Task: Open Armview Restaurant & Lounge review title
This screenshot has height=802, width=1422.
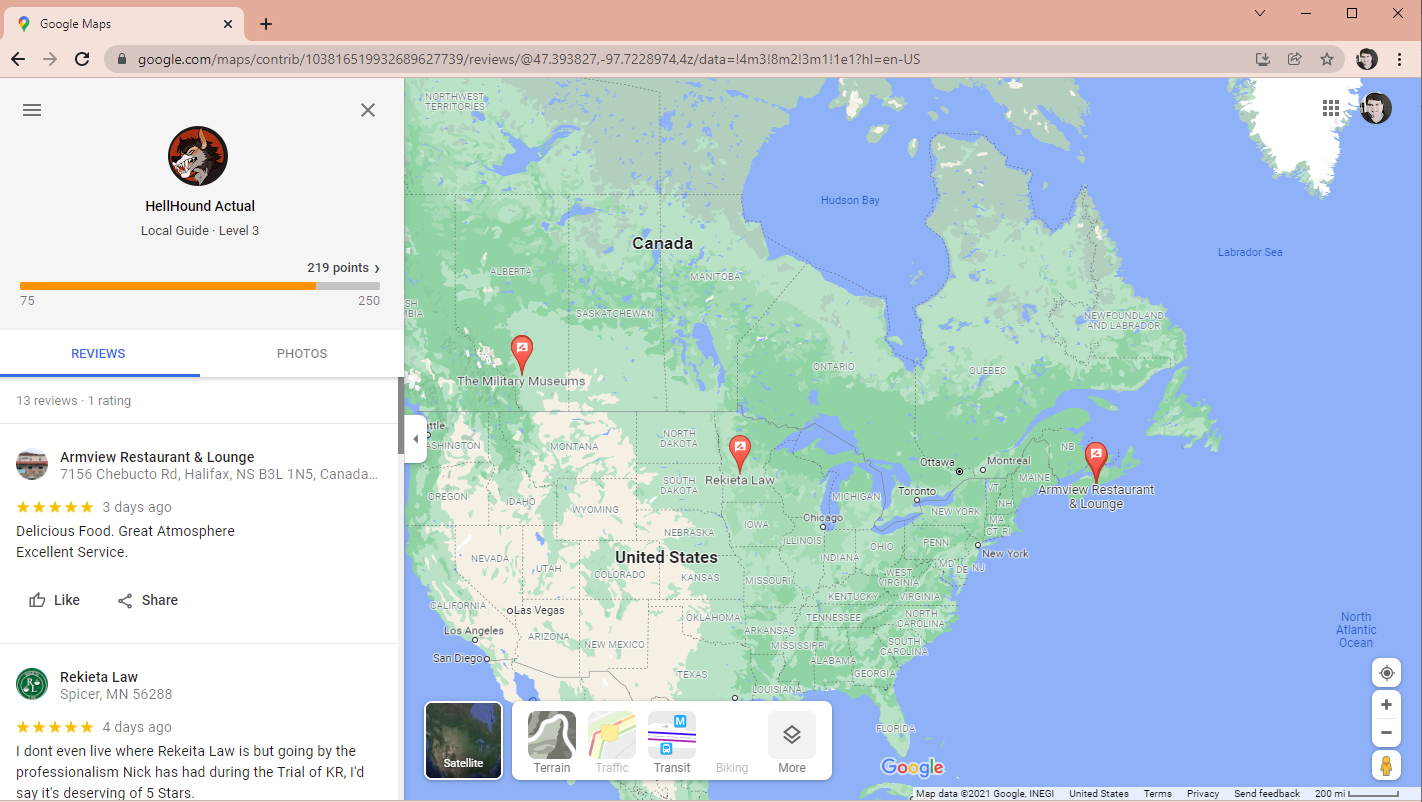Action: coord(157,457)
